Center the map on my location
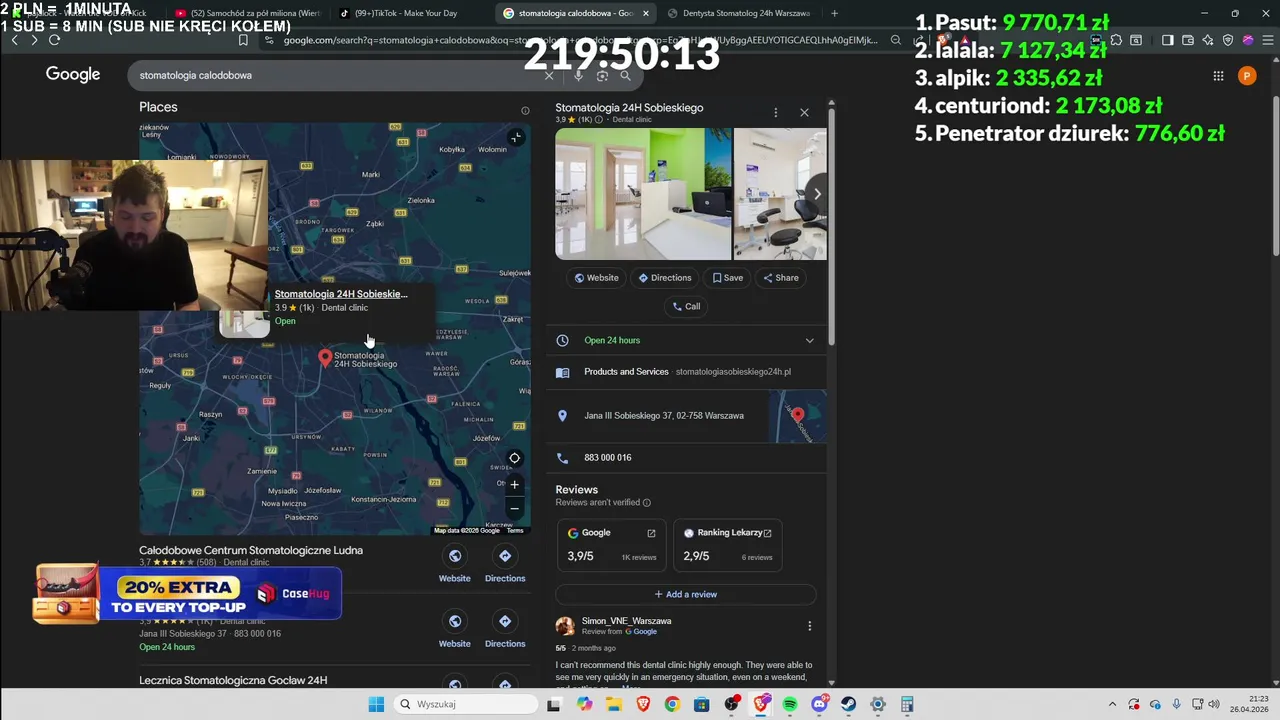1280x720 pixels. pyautogui.click(x=514, y=458)
